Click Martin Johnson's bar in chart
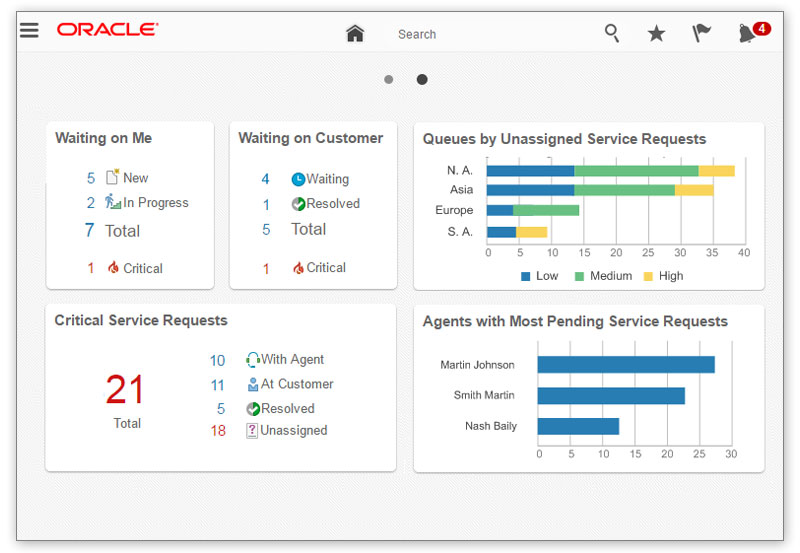 625,364
